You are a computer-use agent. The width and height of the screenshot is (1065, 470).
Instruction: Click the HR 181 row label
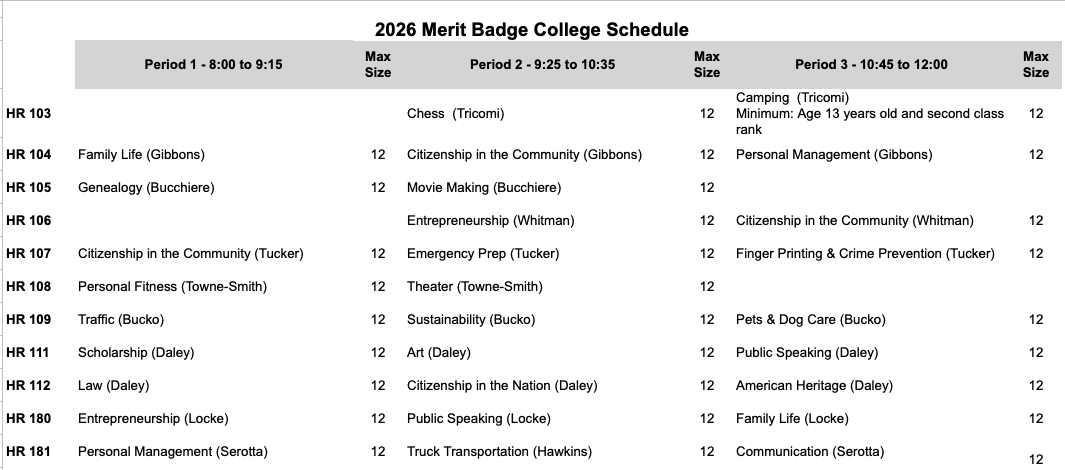coord(28,452)
